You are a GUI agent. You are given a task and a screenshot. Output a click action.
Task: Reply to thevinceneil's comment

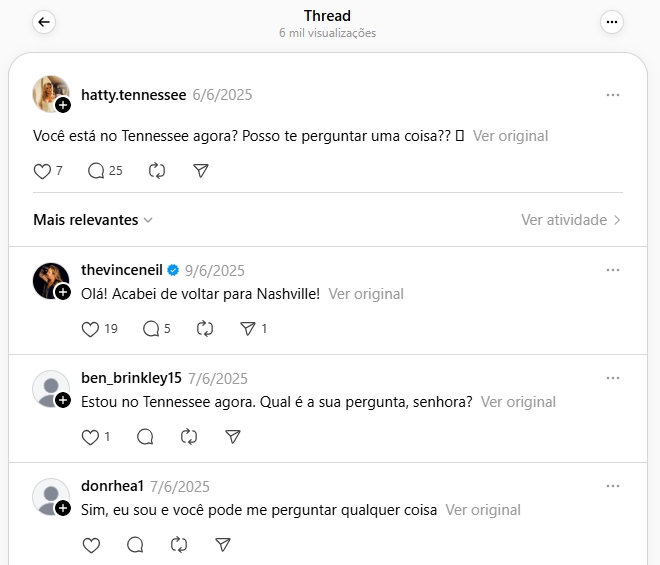click(x=151, y=329)
